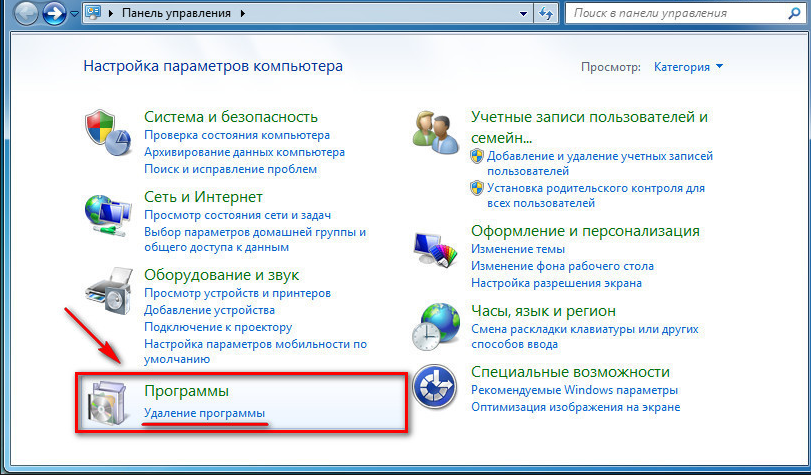Viewport: 811px width, 475px height.
Task: Open Удаление программы link
Action: pyautogui.click(x=204, y=413)
